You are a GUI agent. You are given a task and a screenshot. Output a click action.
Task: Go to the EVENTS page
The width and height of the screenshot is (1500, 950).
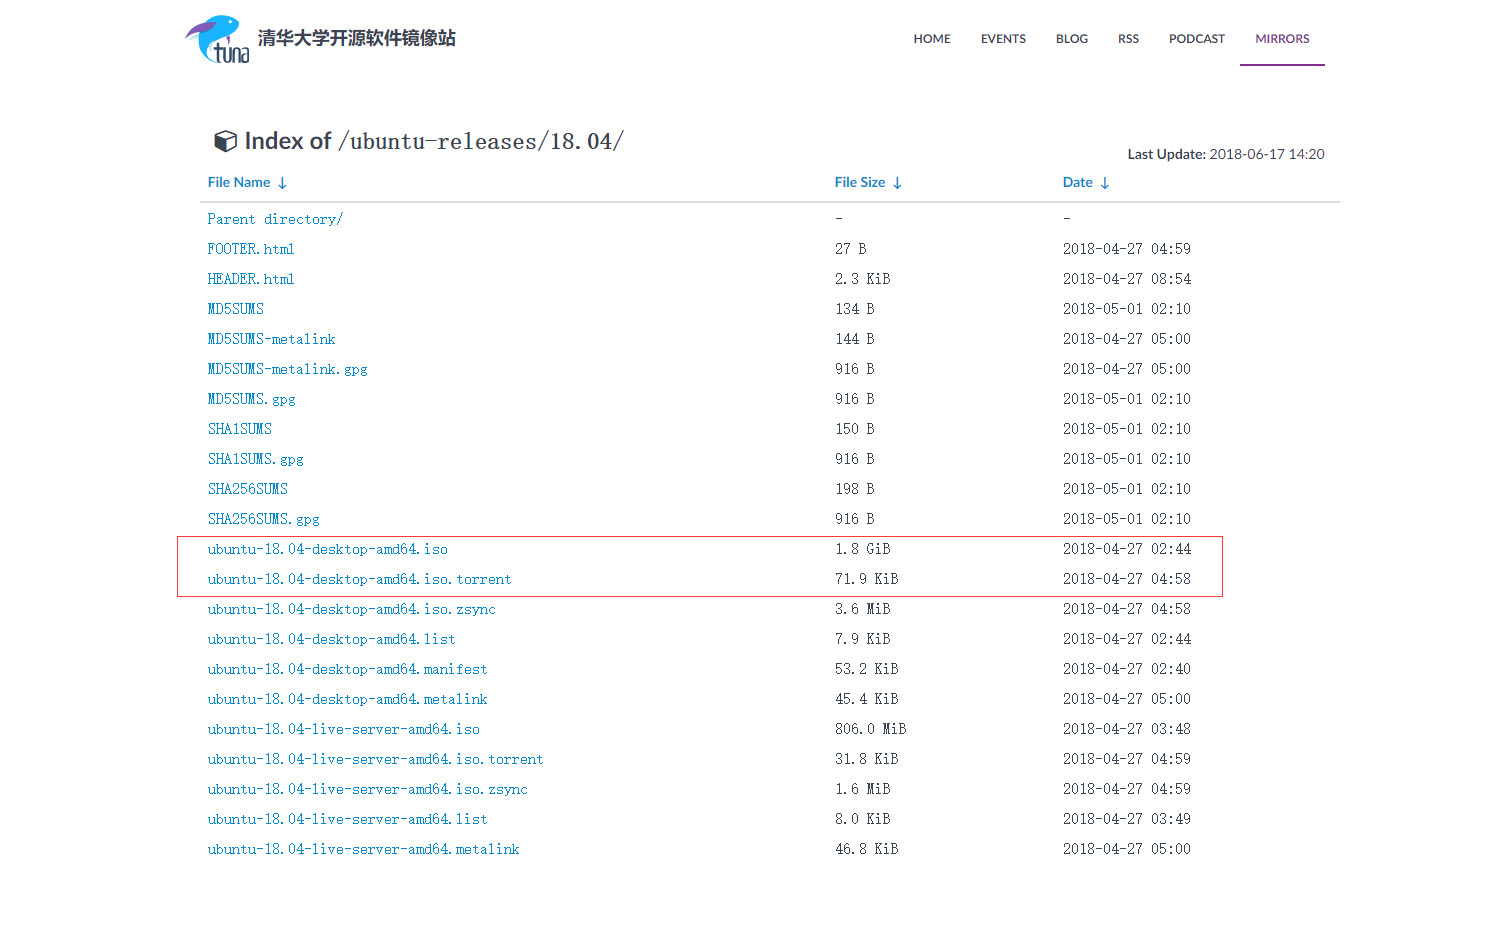[1003, 39]
